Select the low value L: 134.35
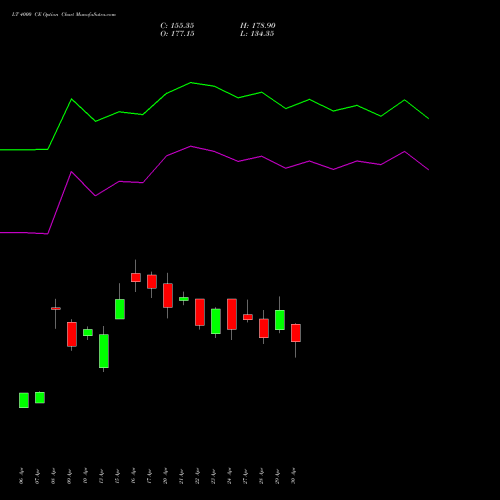 (x=257, y=34)
